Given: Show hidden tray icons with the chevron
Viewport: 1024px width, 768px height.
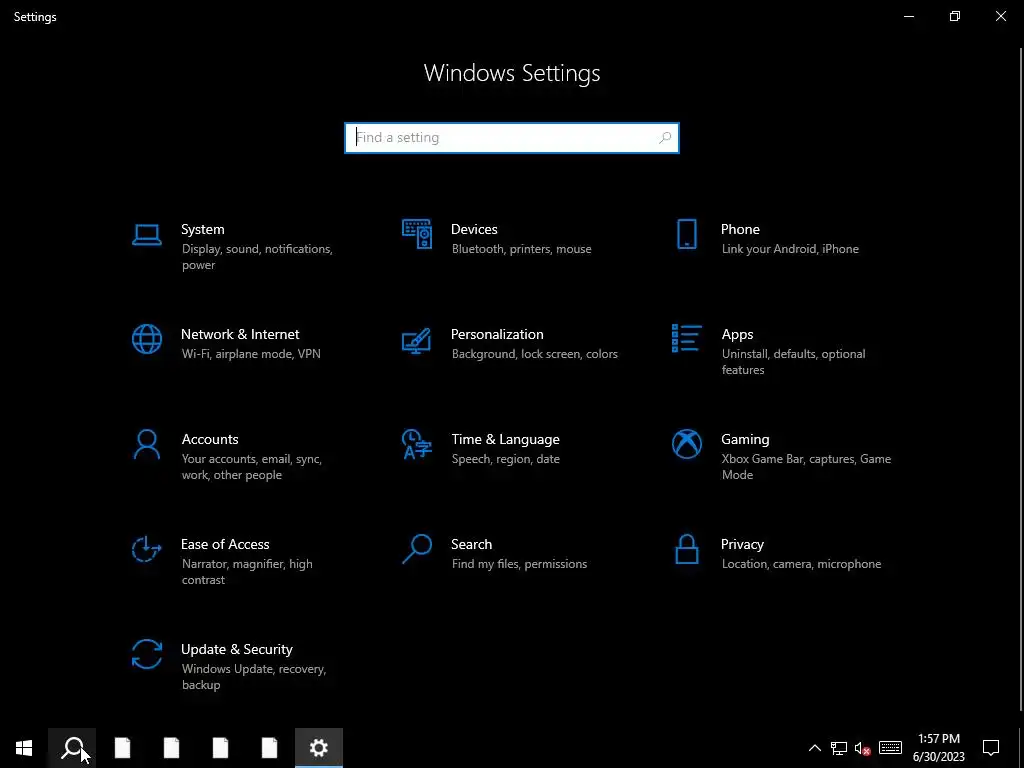Looking at the screenshot, I should coord(814,748).
